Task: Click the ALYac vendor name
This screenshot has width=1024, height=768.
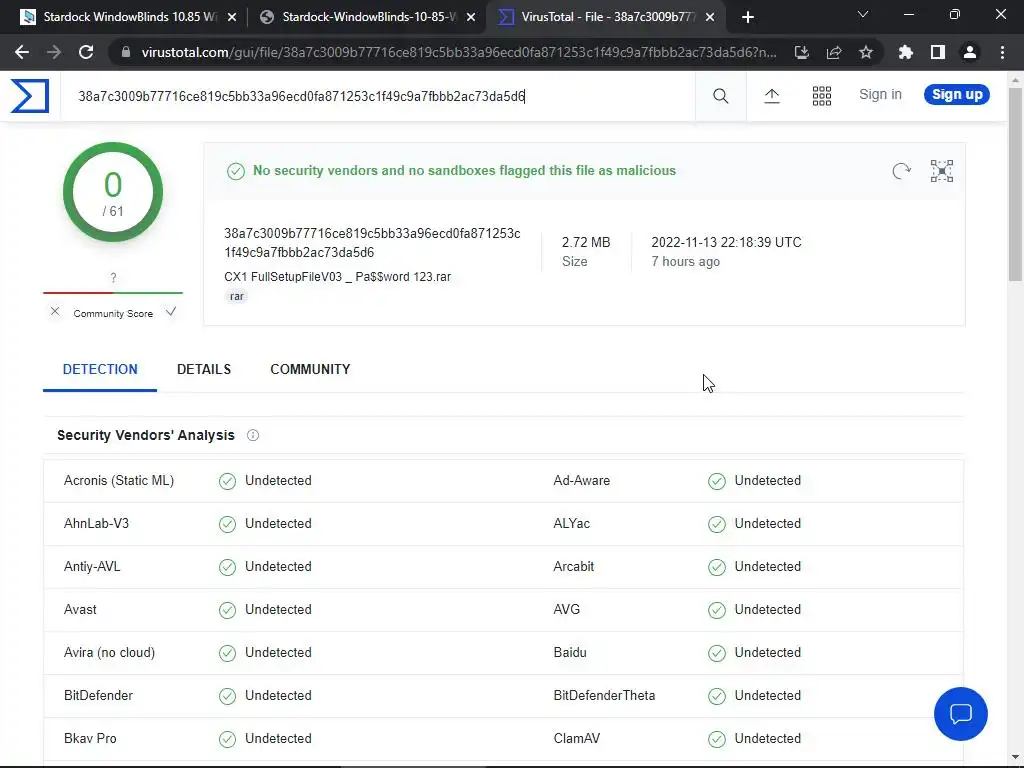Action: [x=571, y=524]
